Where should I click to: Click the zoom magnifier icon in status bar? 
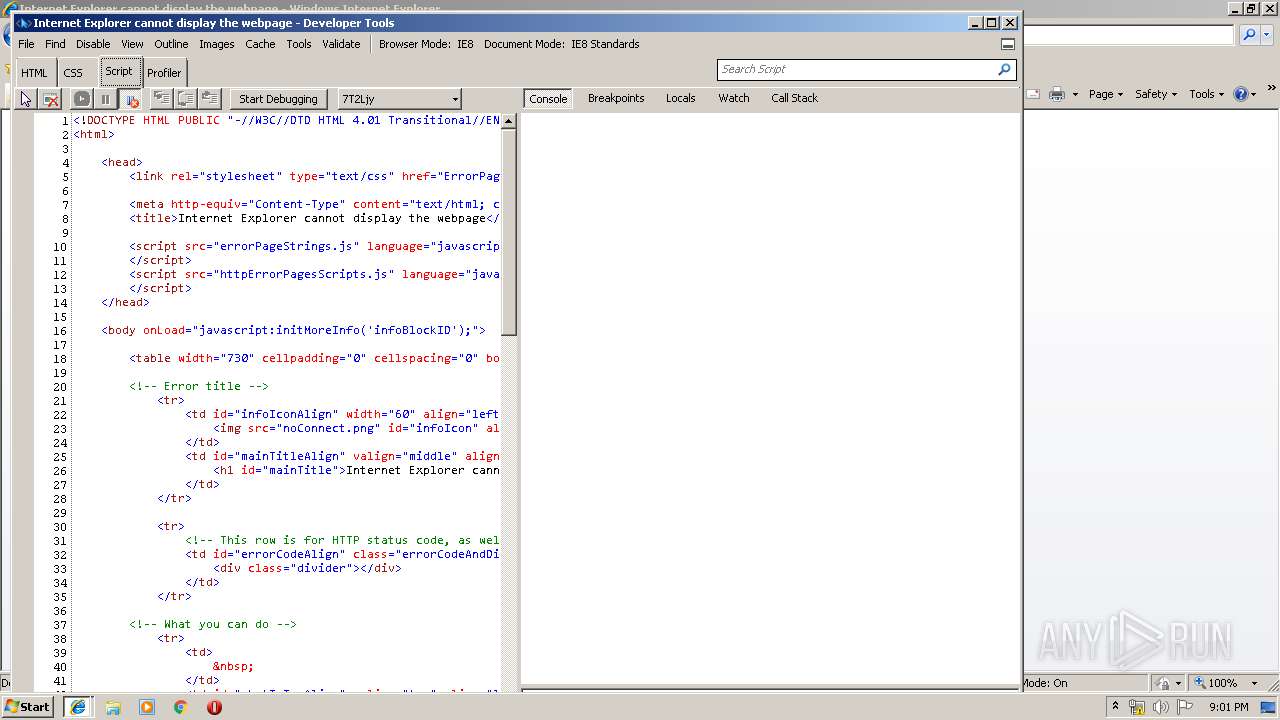tap(1198, 683)
